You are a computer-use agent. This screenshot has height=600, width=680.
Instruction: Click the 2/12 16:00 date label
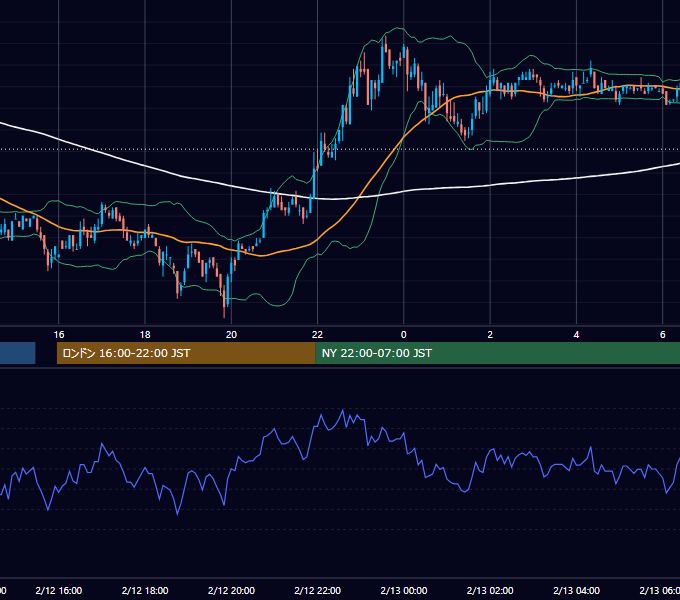pos(59,590)
